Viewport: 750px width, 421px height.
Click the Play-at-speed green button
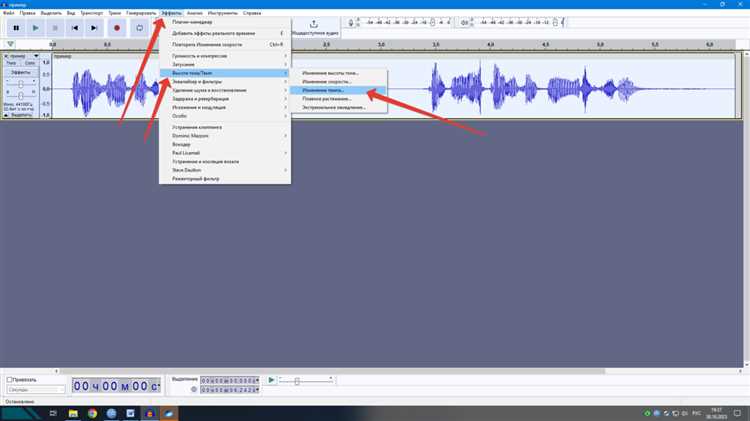(x=271, y=380)
